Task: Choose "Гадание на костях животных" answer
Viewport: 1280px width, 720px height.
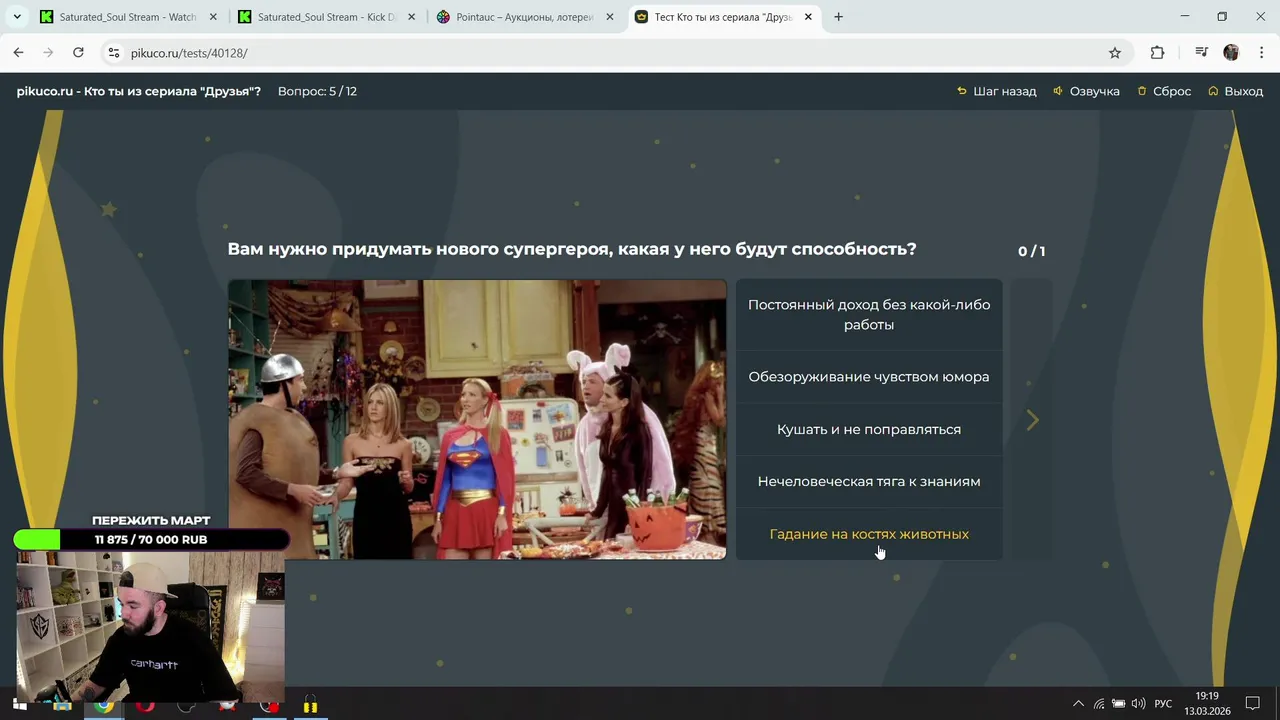Action: pos(869,534)
